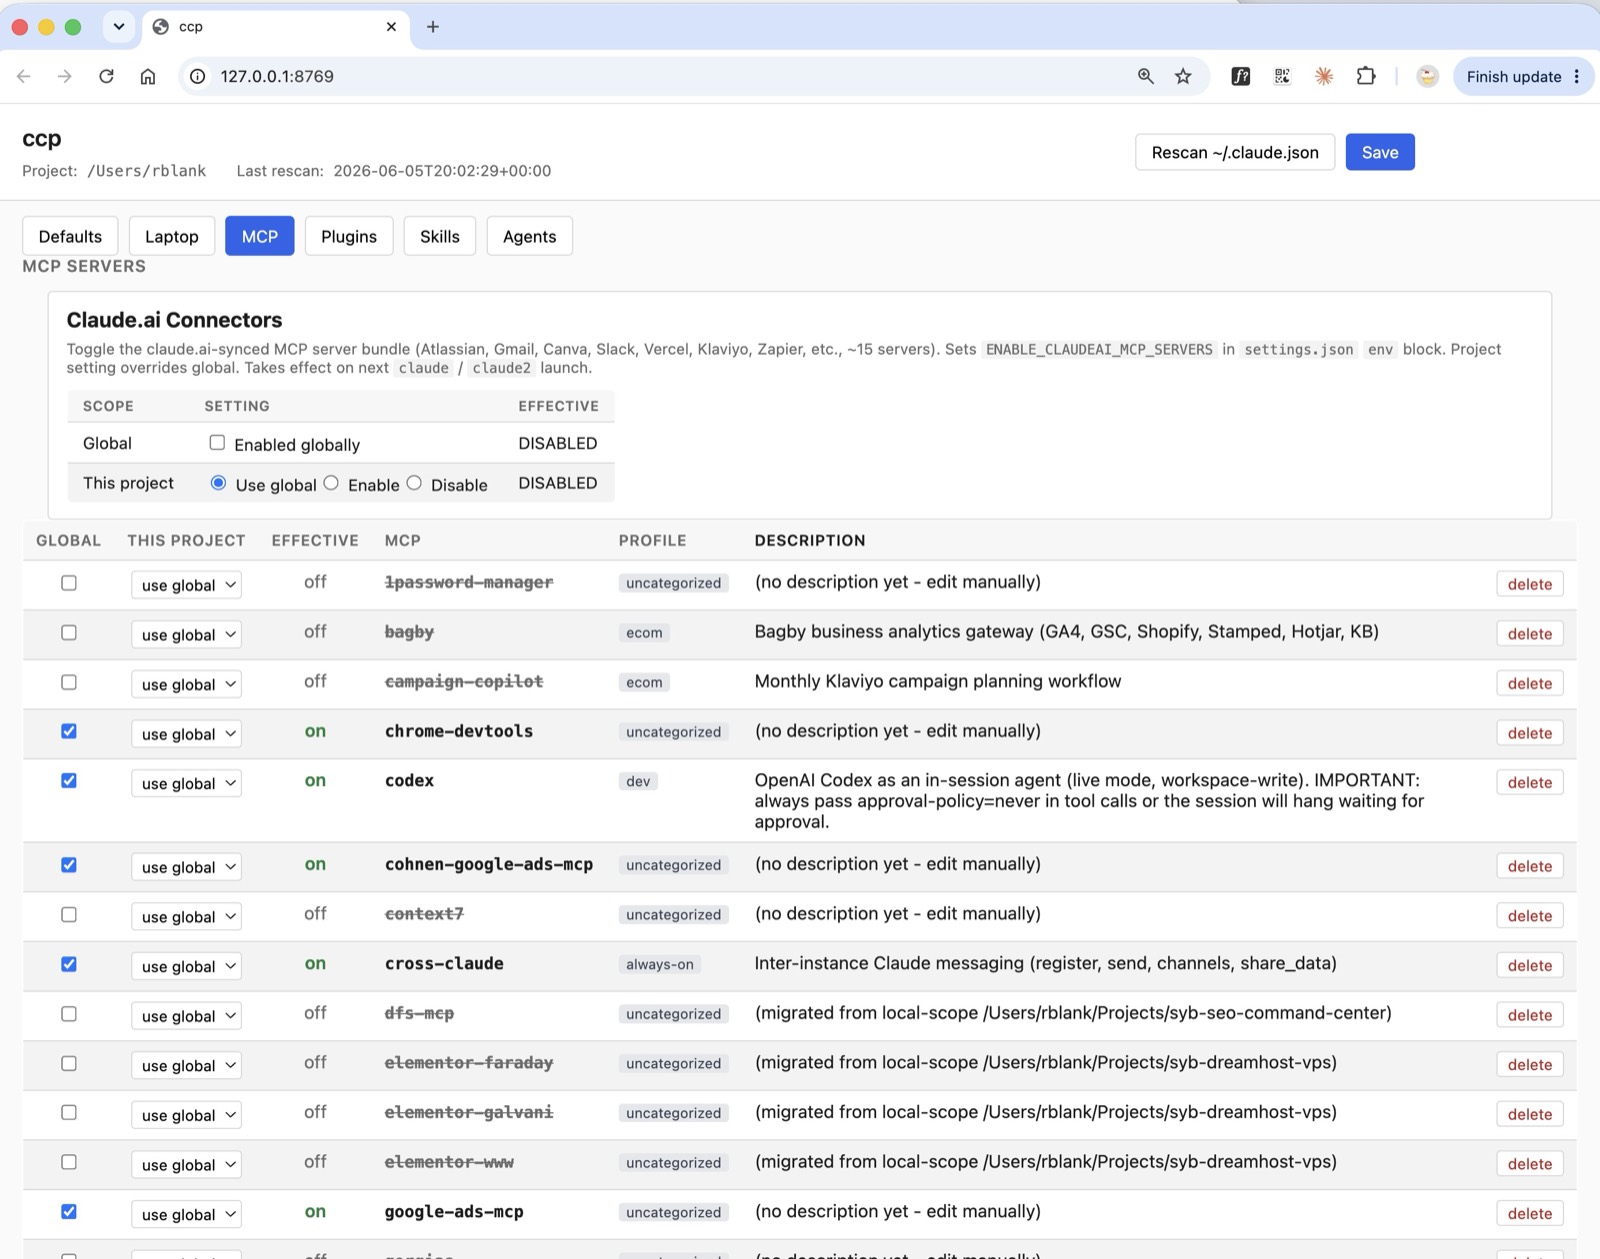Switch to the Defaults tab
The width and height of the screenshot is (1600, 1259).
point(70,236)
